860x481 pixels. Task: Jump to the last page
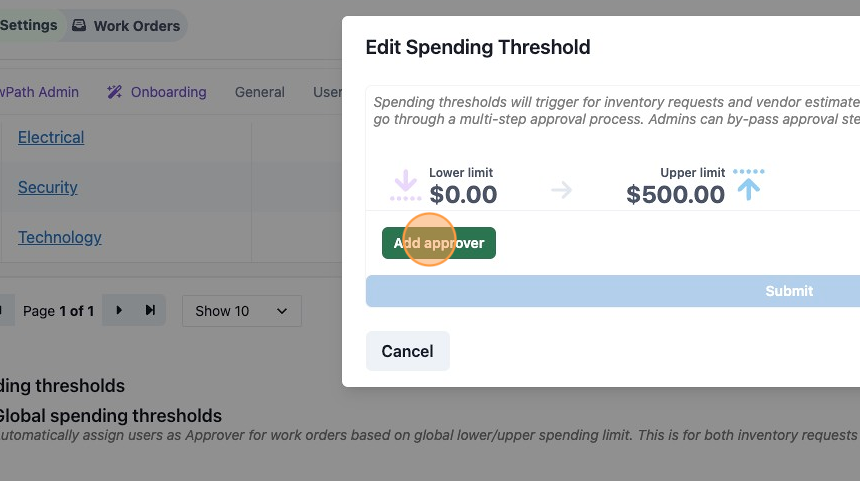(150, 310)
